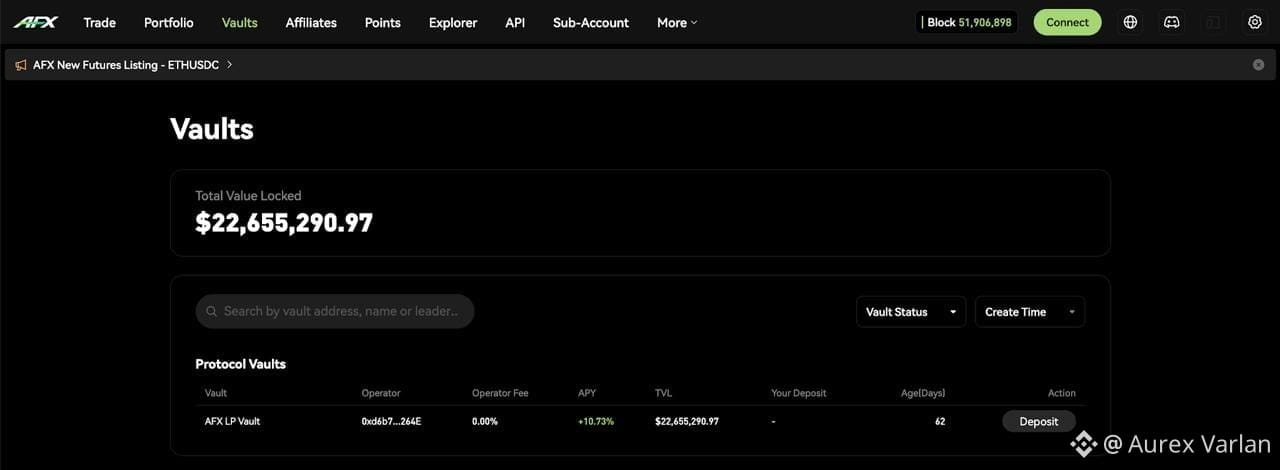Click the Total Value Locked figure under its label

[284, 223]
